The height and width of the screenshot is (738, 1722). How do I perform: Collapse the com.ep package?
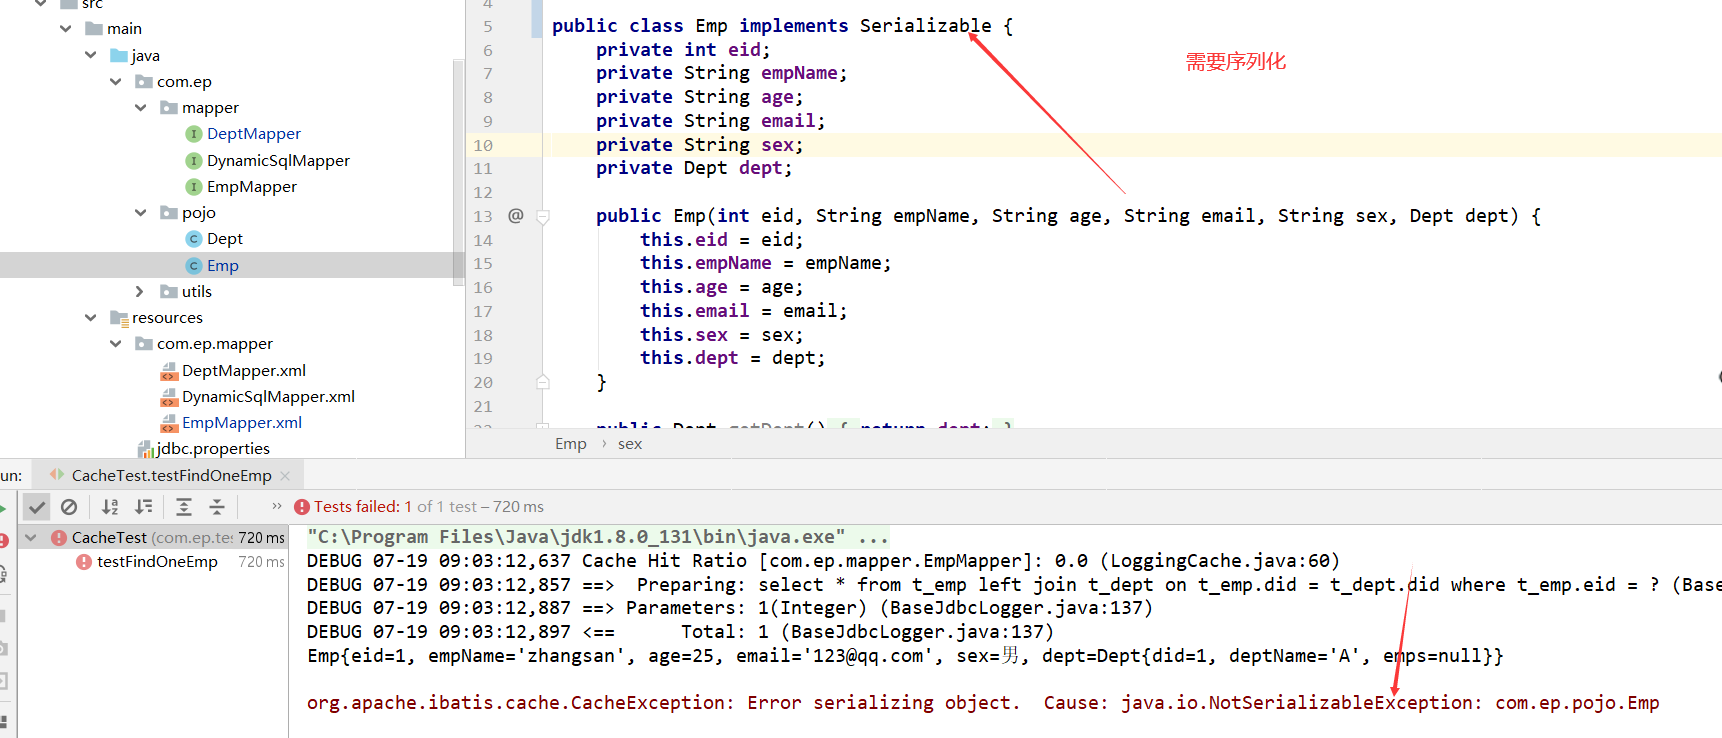[116, 82]
